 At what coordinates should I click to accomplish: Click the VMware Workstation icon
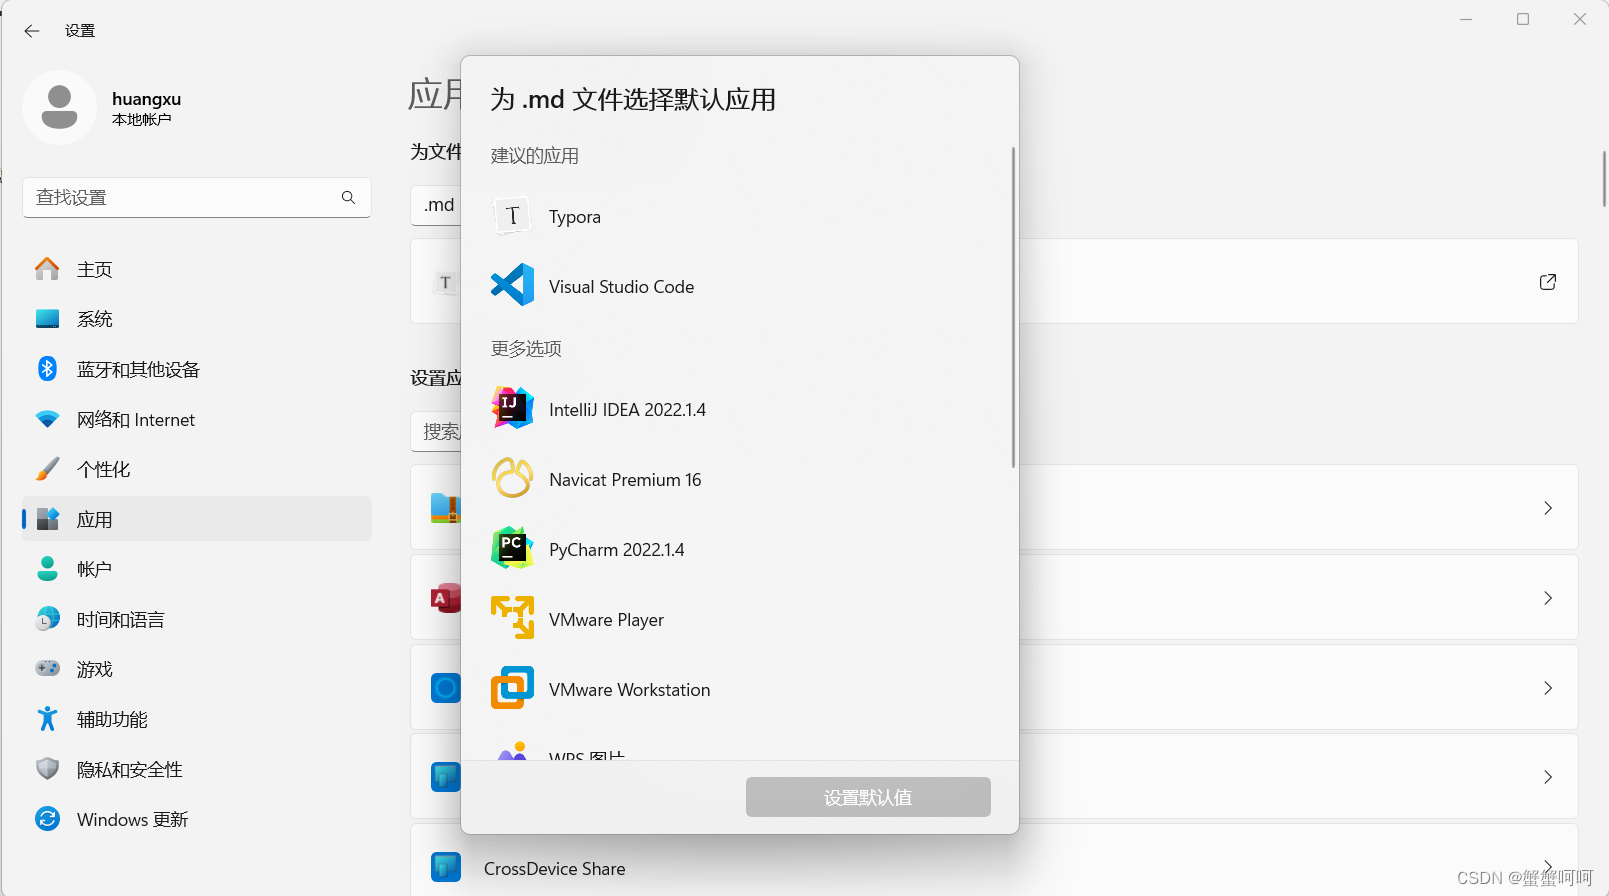pos(512,688)
